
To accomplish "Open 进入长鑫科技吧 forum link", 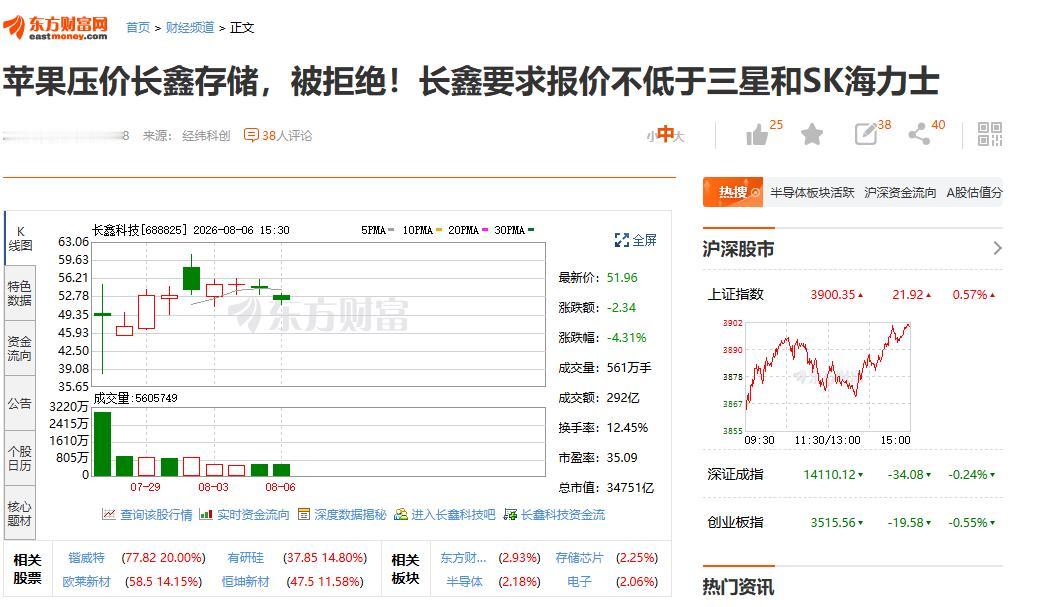I will tap(453, 514).
